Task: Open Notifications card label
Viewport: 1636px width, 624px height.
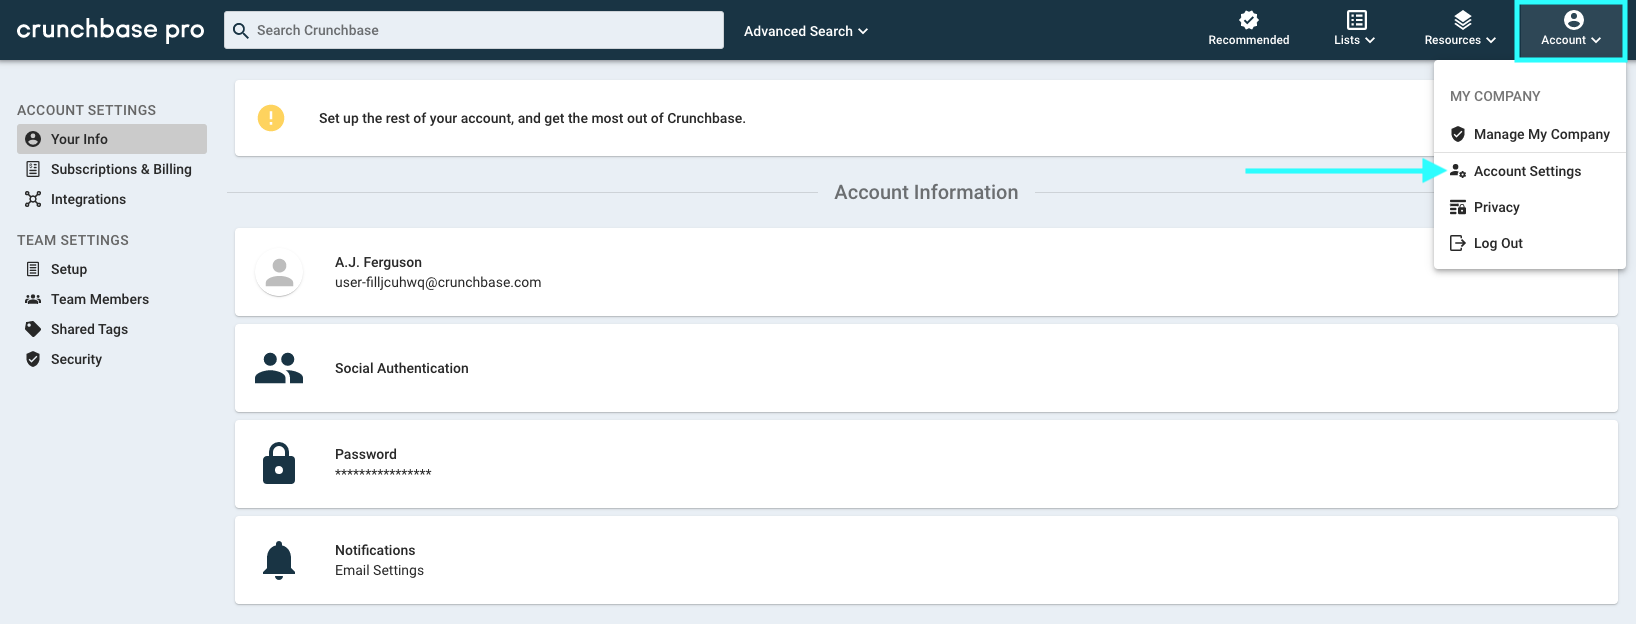Action: tap(375, 550)
